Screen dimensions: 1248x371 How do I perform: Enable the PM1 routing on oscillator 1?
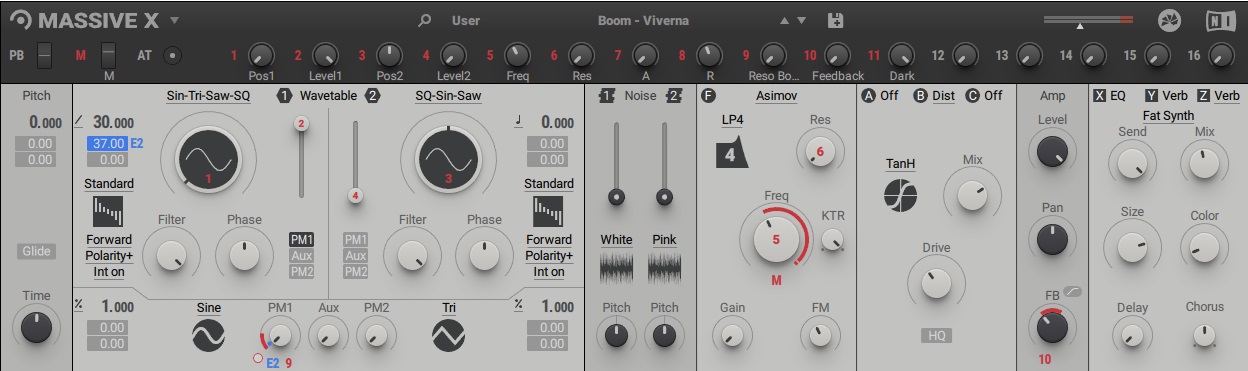[x=302, y=240]
